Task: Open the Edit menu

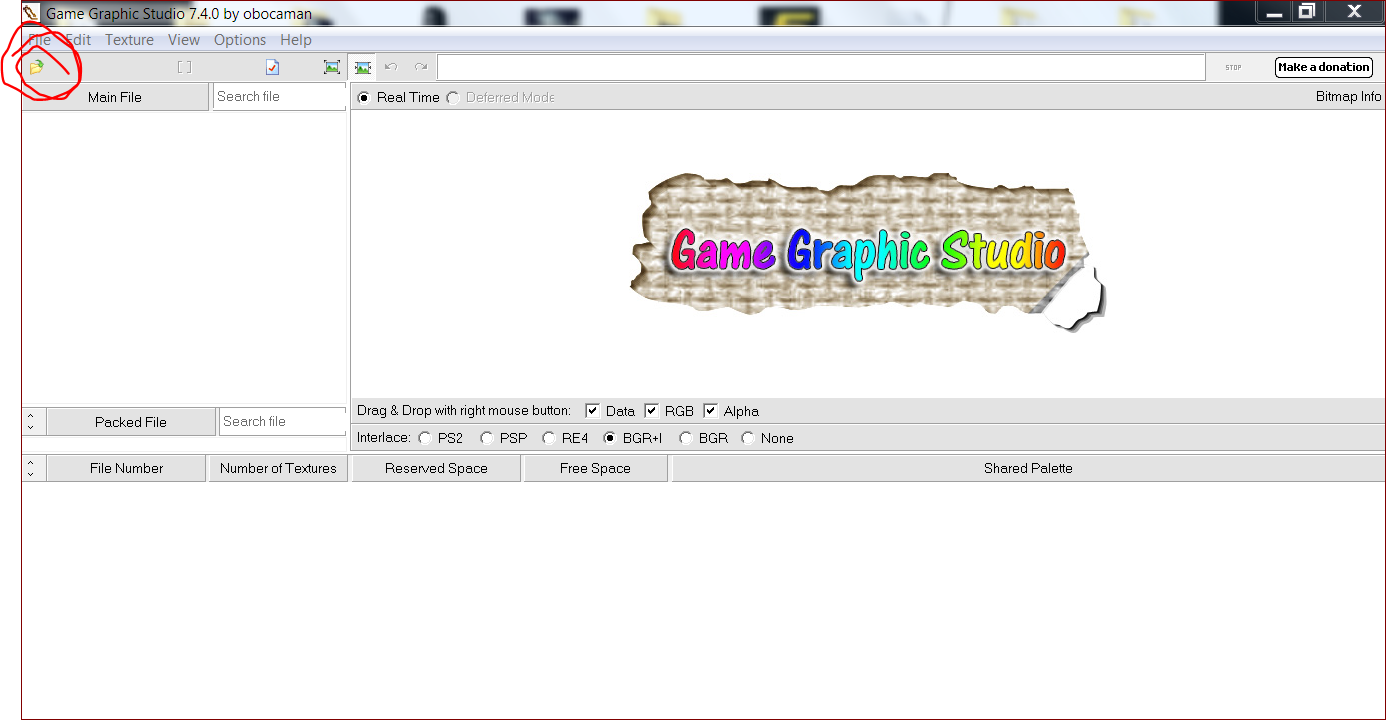Action: (x=78, y=40)
